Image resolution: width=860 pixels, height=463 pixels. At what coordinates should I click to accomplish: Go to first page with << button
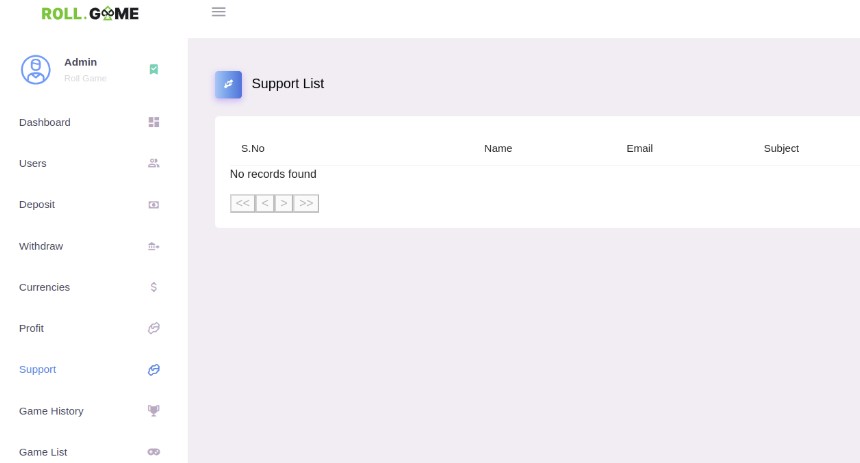point(242,203)
